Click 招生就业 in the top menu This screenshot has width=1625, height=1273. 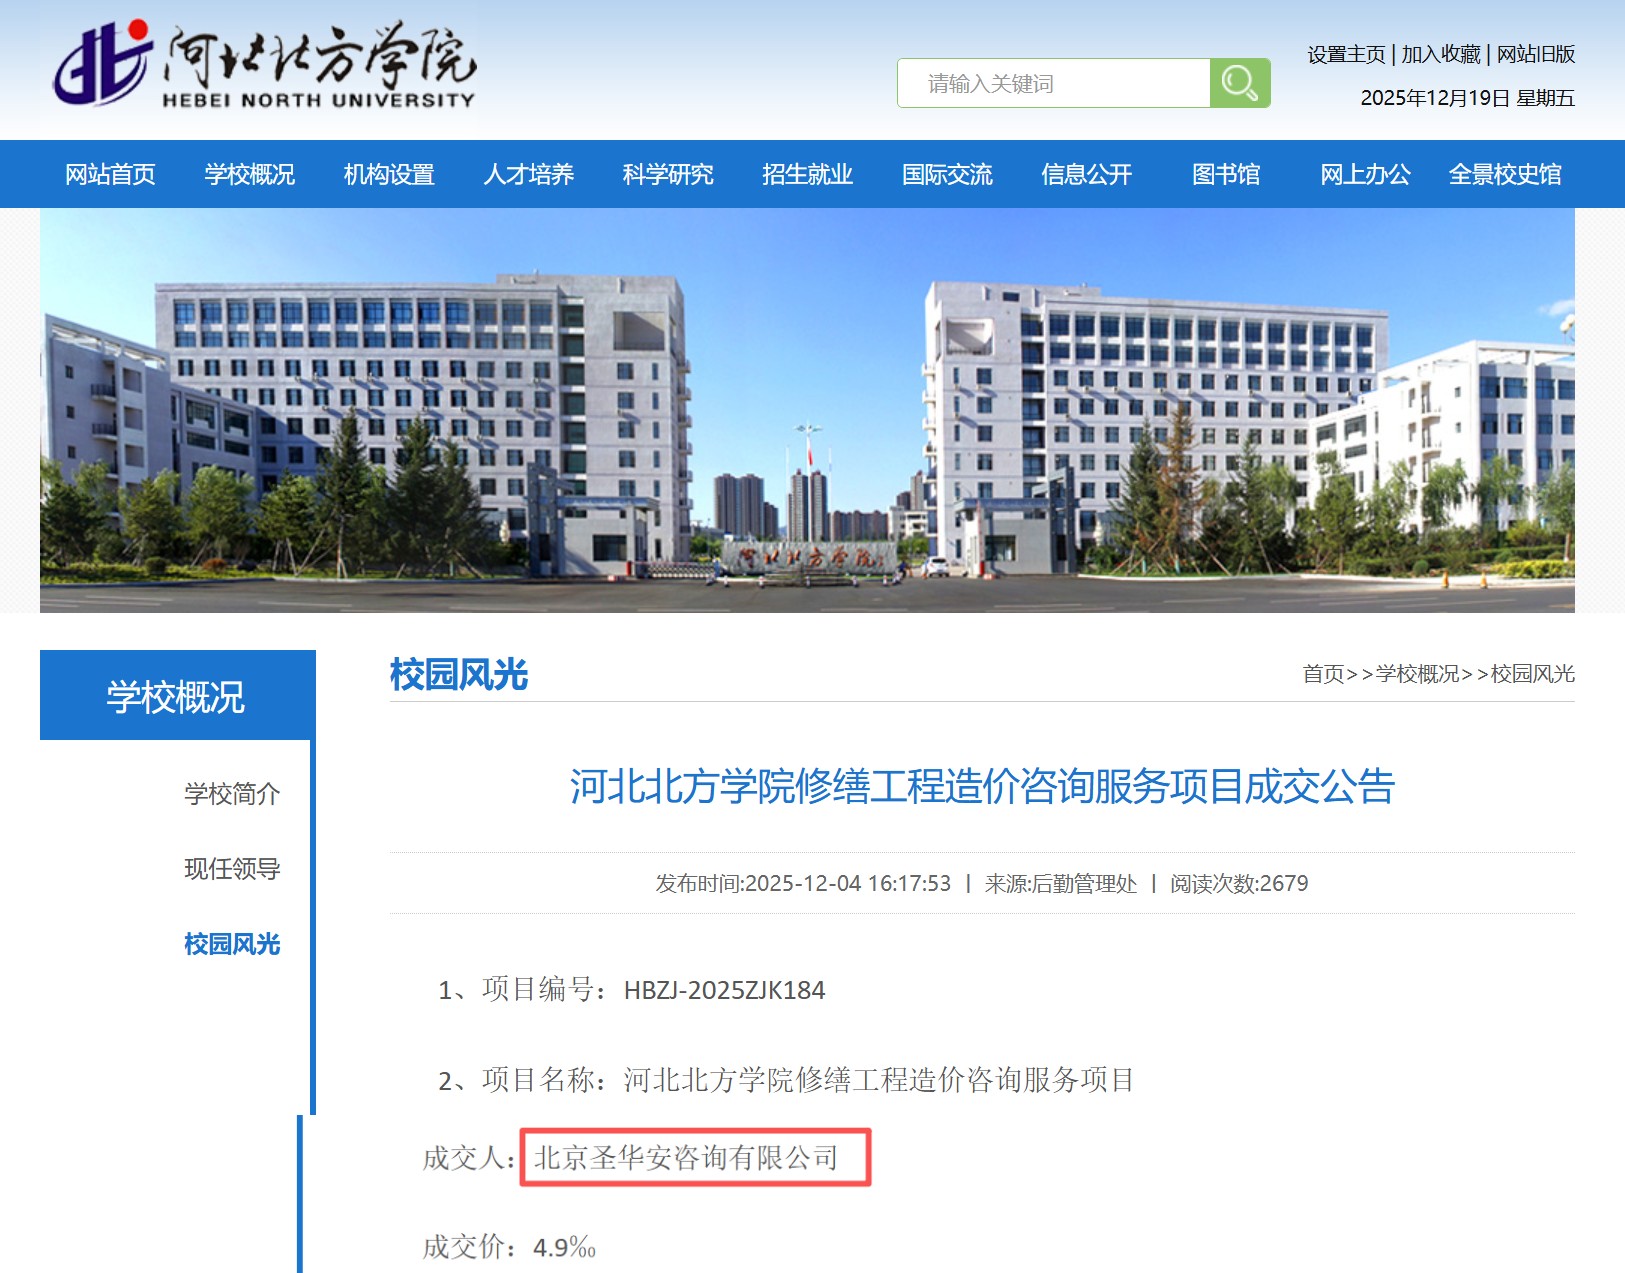pyautogui.click(x=807, y=174)
